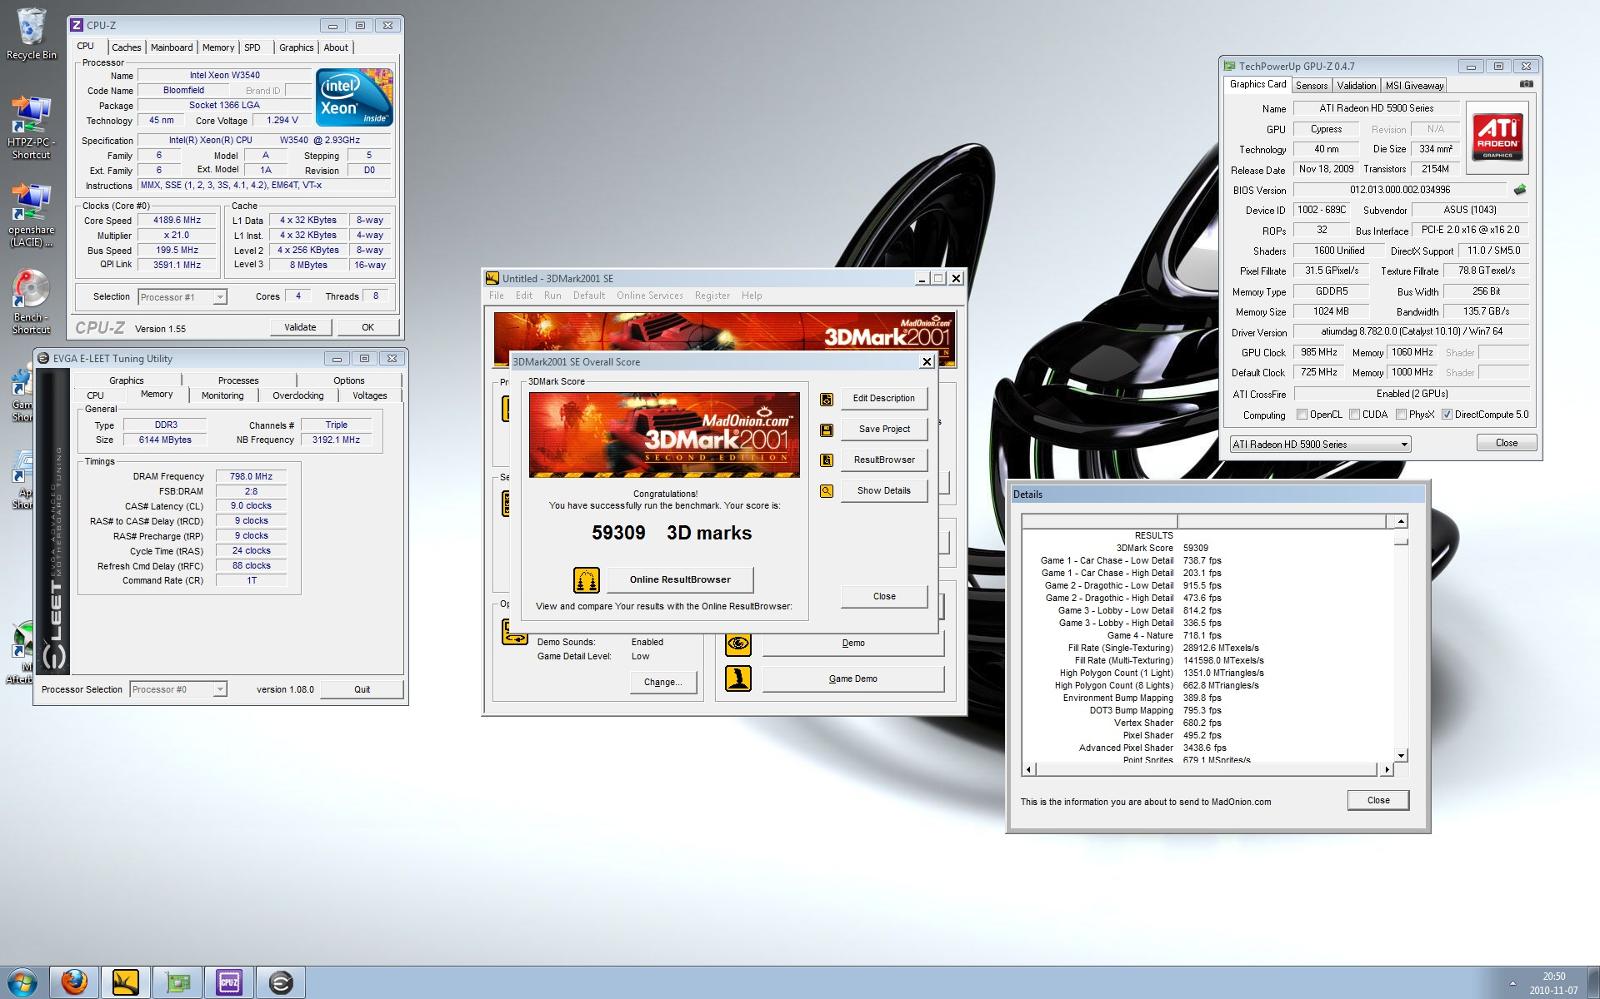
Task: Click the eye icon next to Demo
Action: coord(738,643)
